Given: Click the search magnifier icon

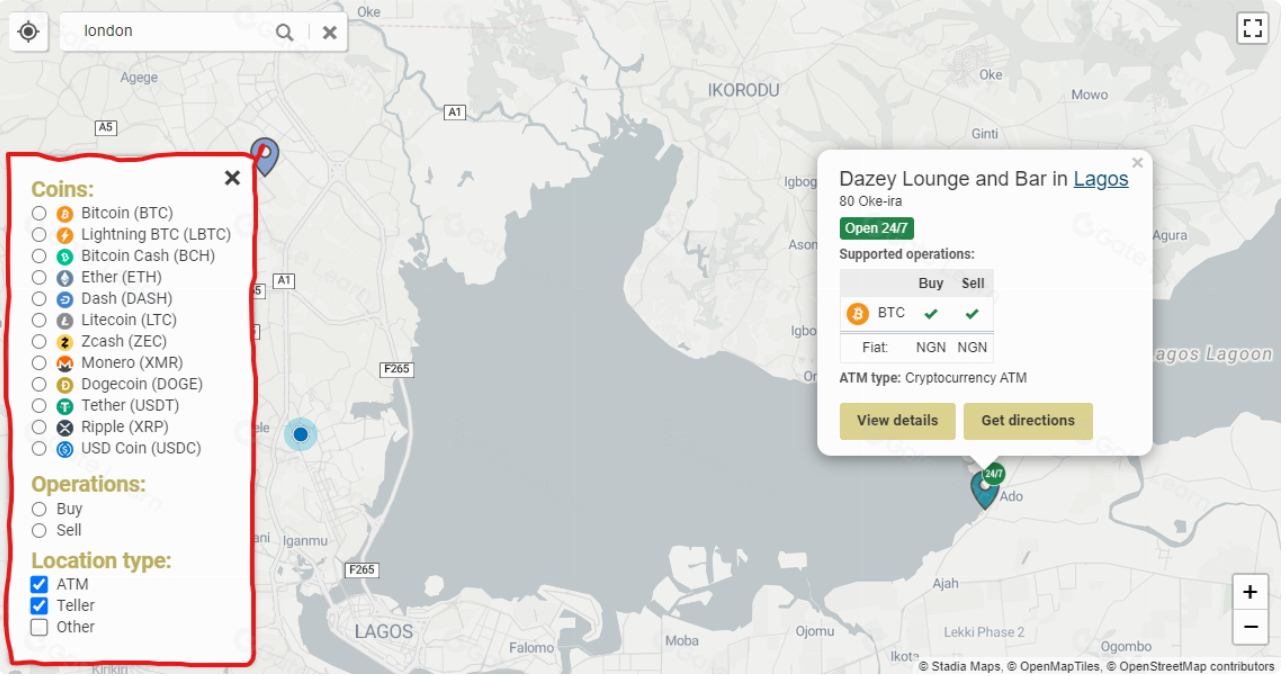Looking at the screenshot, I should [285, 33].
